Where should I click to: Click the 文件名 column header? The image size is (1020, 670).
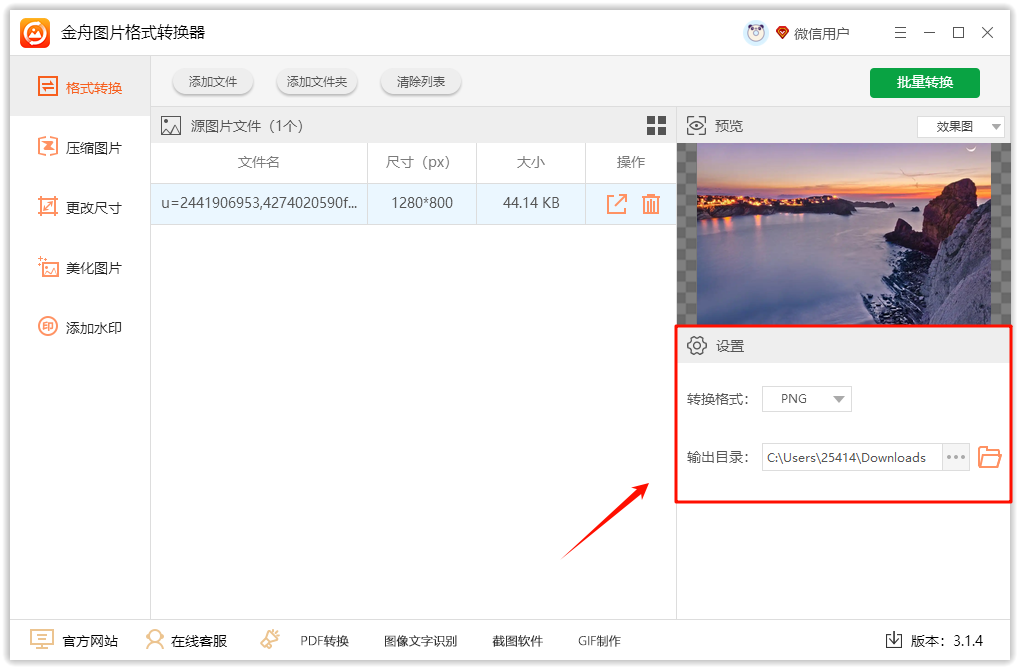(x=259, y=162)
